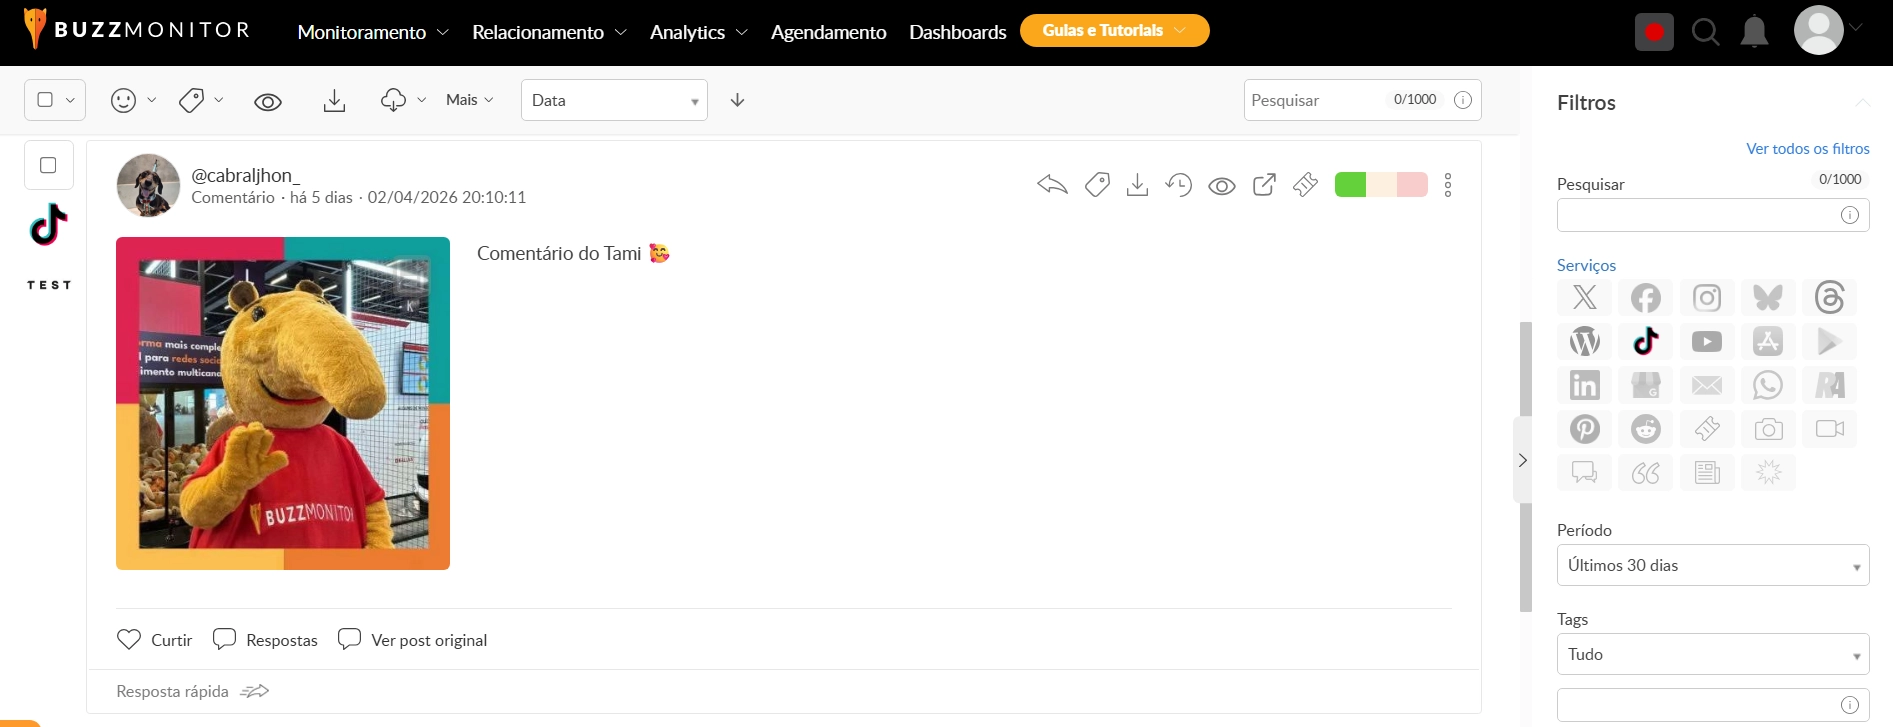Filter by TikTok service icon
The height and width of the screenshot is (727, 1893).
[1646, 342]
